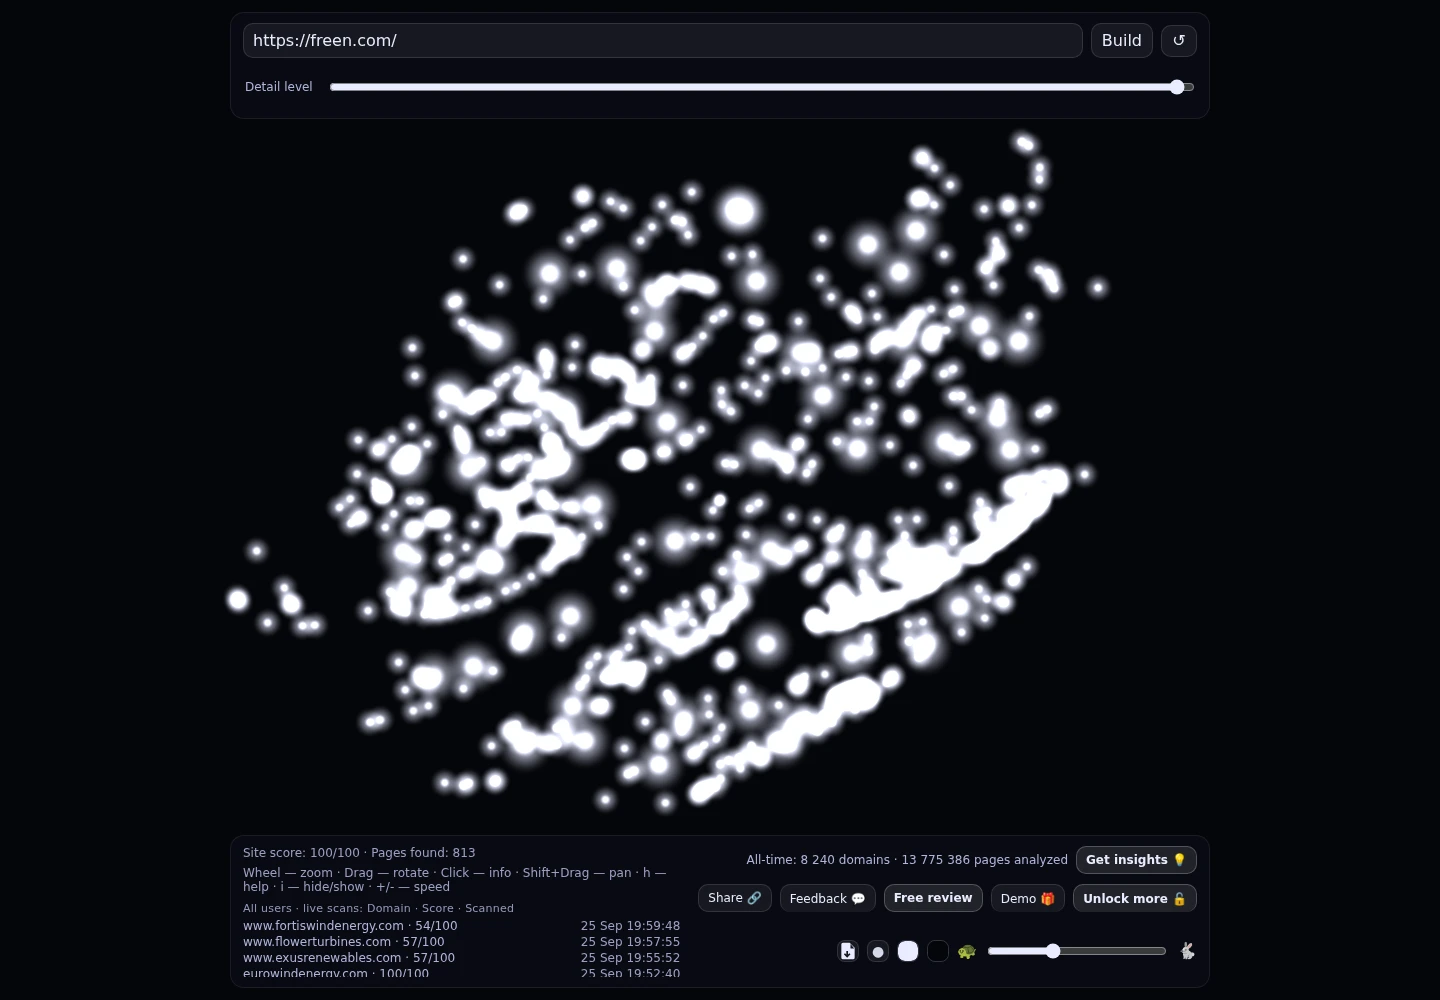1440x1000 pixels.
Task: Focus the URL field containing https://freen.com/
Action: coord(663,41)
